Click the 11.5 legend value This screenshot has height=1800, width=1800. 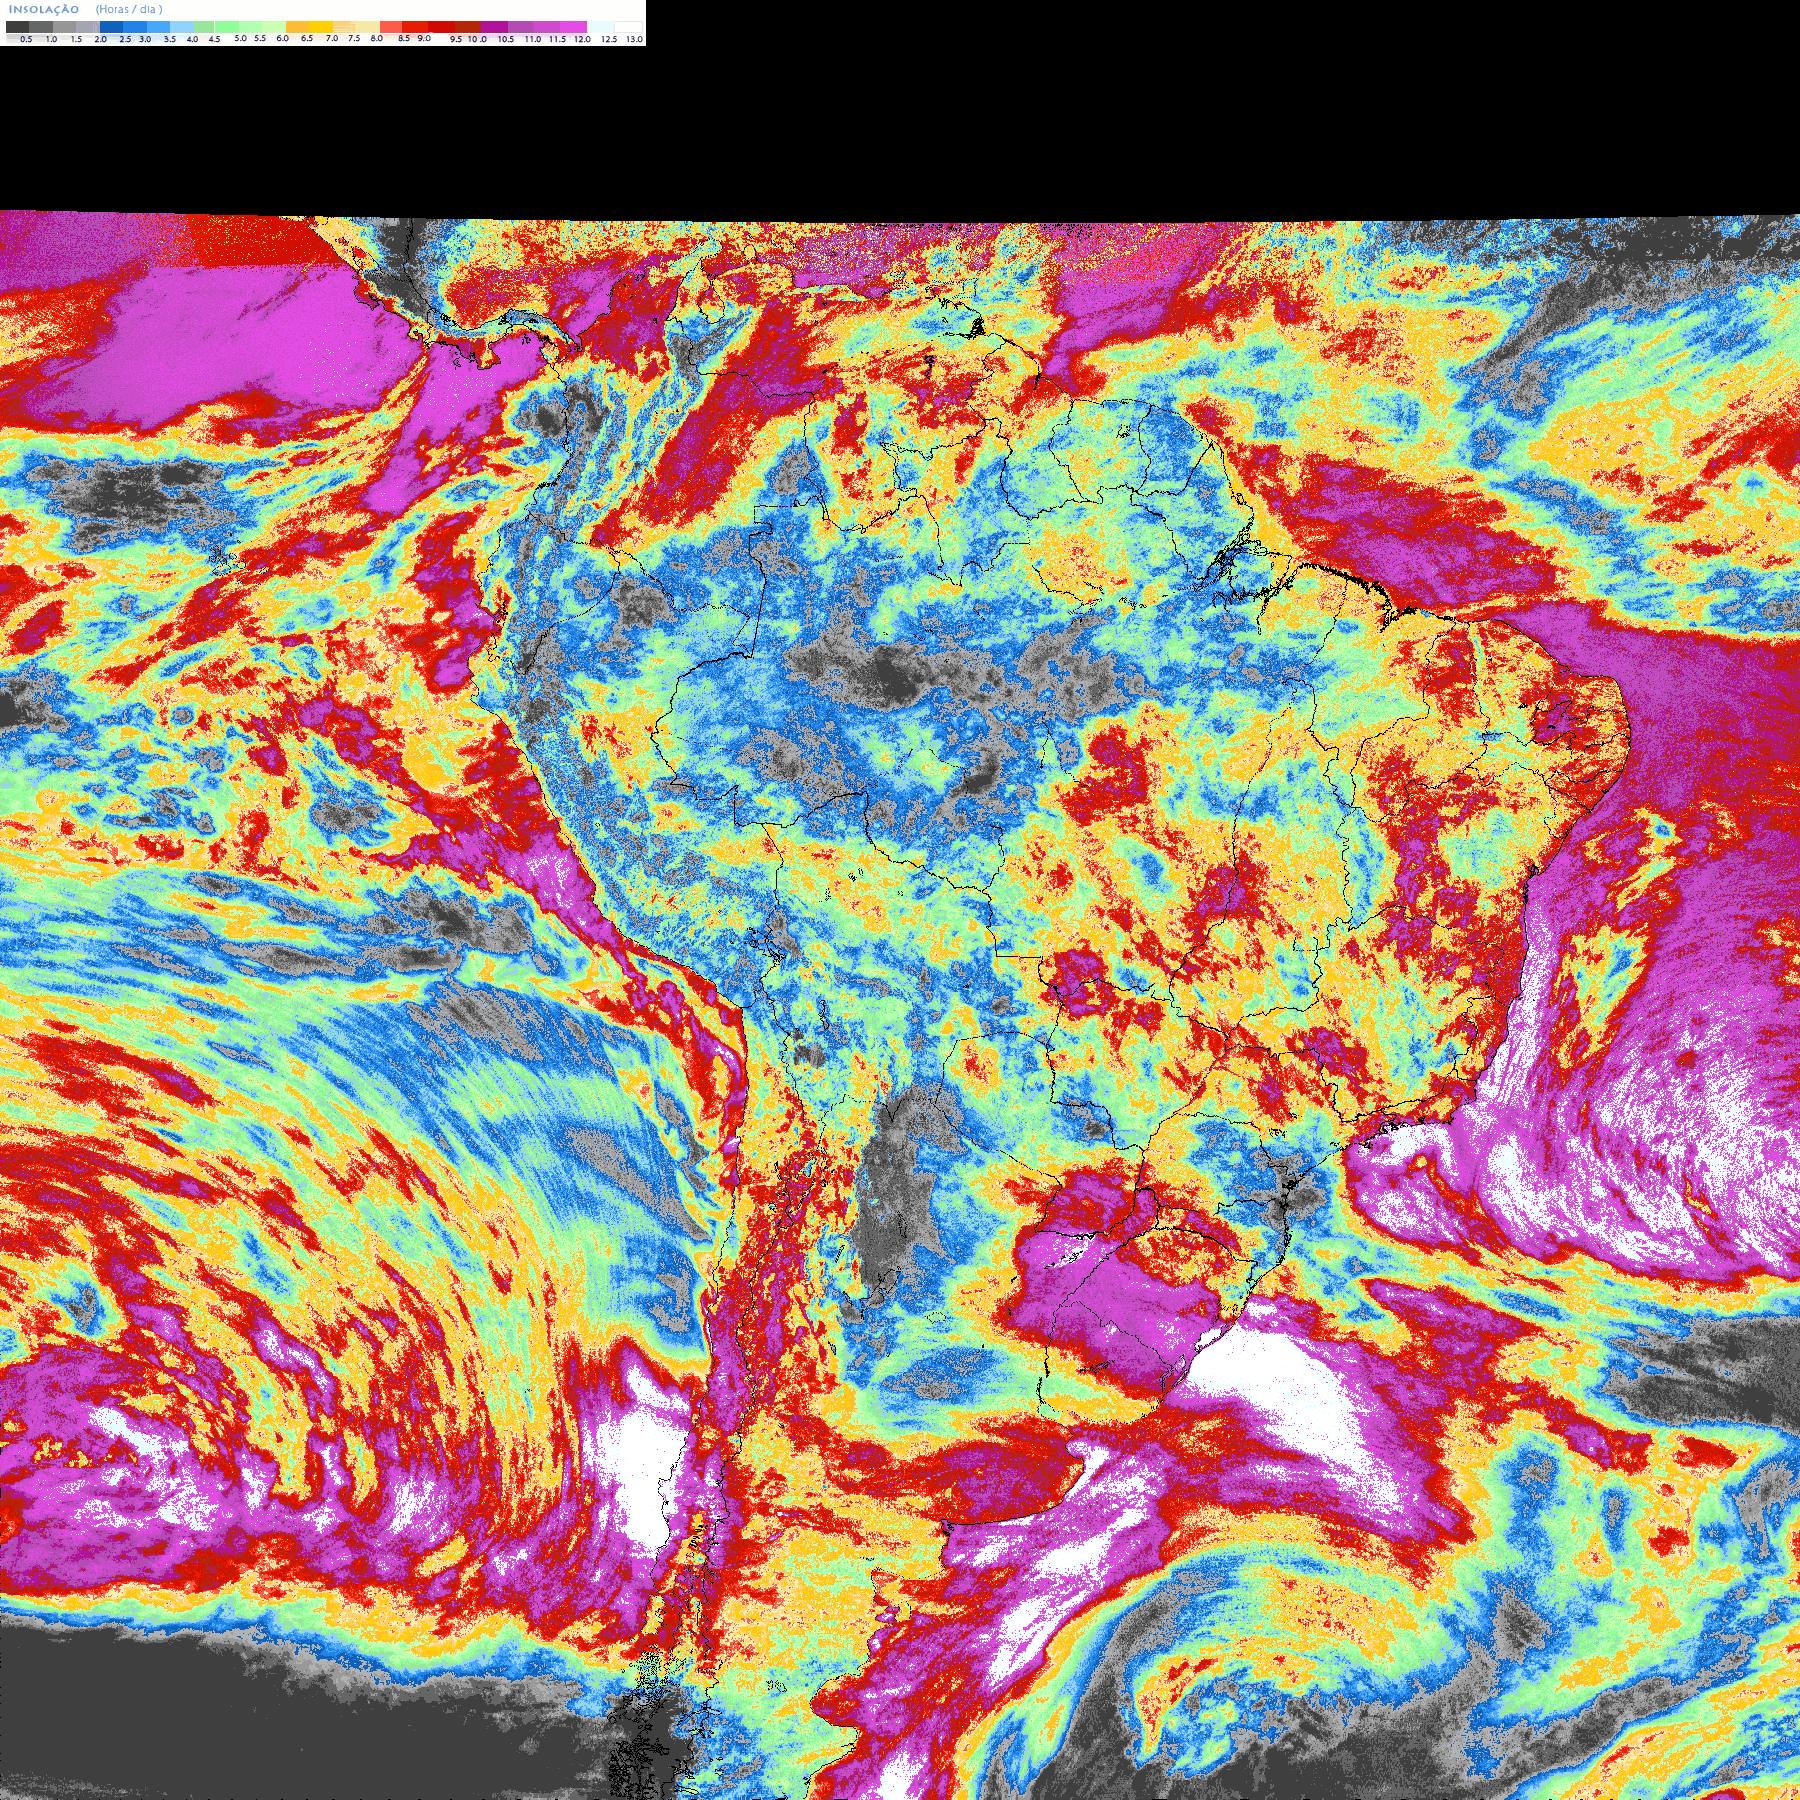pyautogui.click(x=558, y=39)
